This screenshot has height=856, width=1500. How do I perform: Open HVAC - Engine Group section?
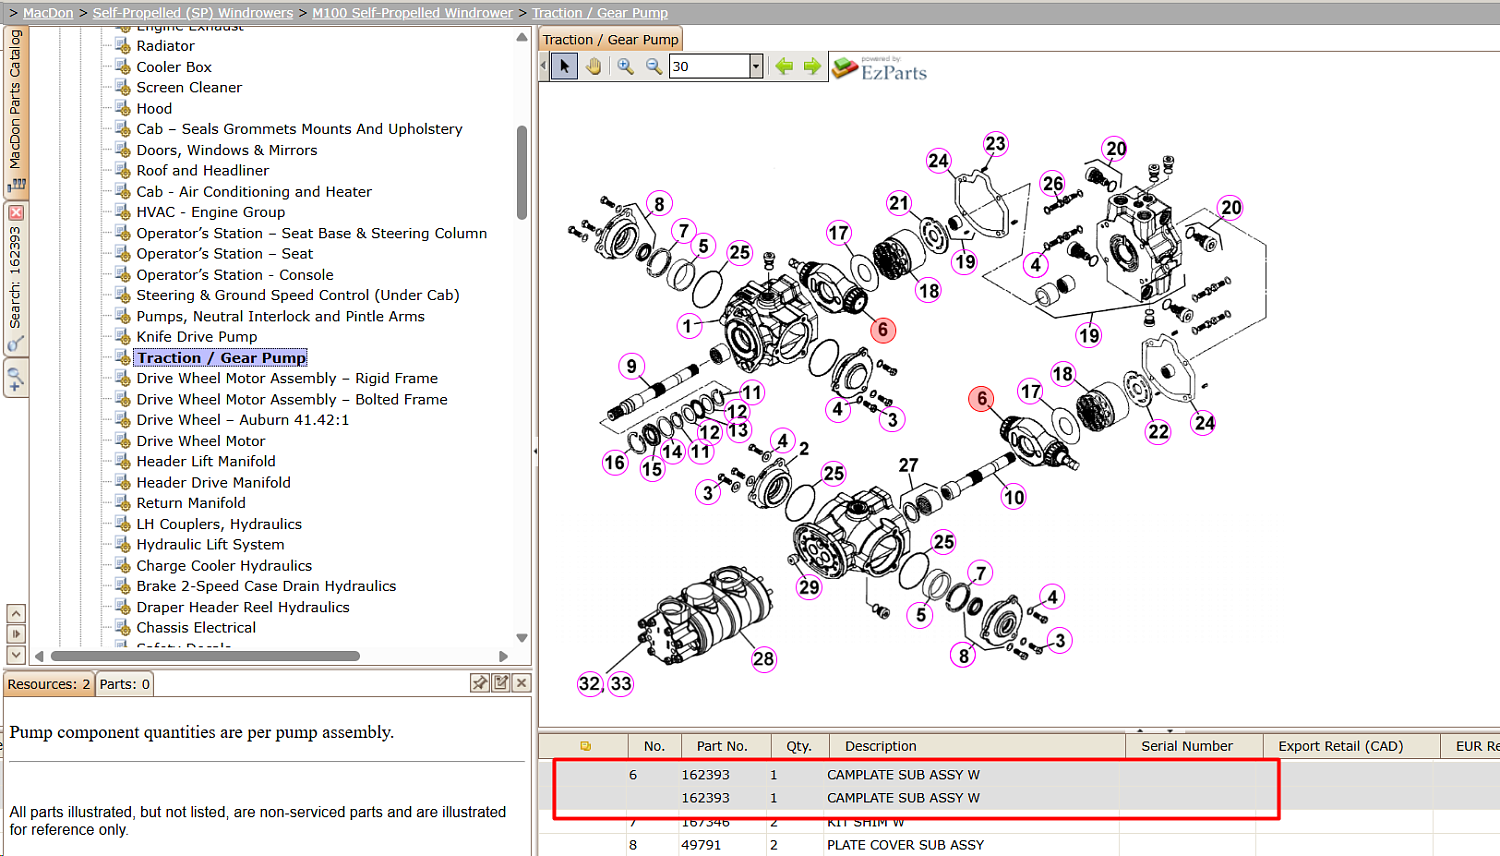click(211, 212)
